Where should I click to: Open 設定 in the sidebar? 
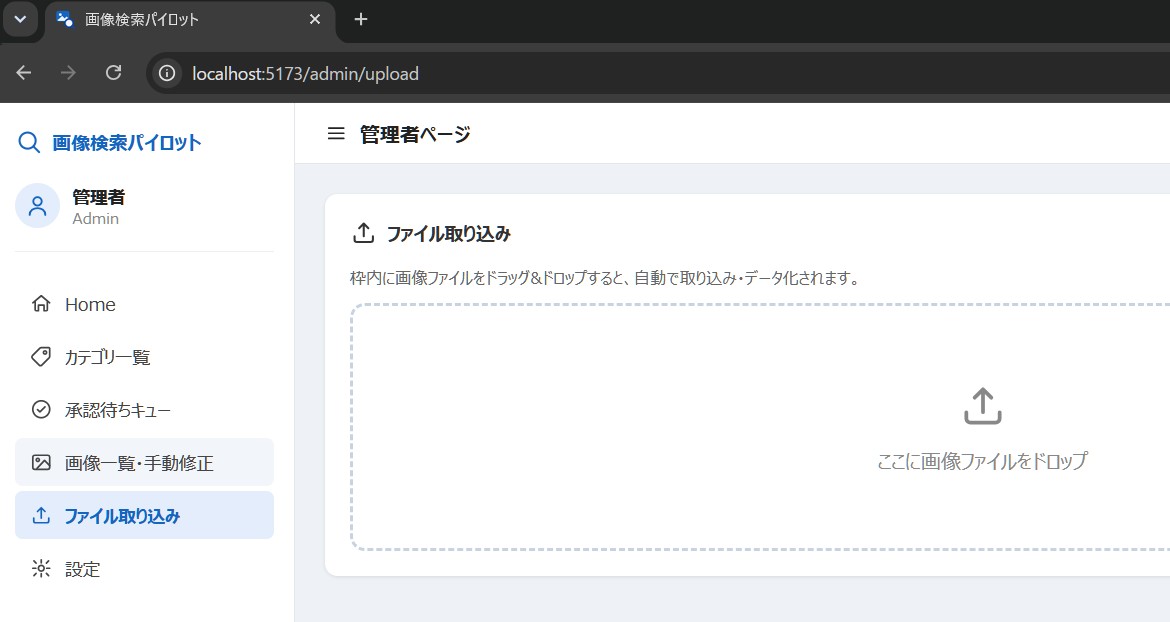144,569
